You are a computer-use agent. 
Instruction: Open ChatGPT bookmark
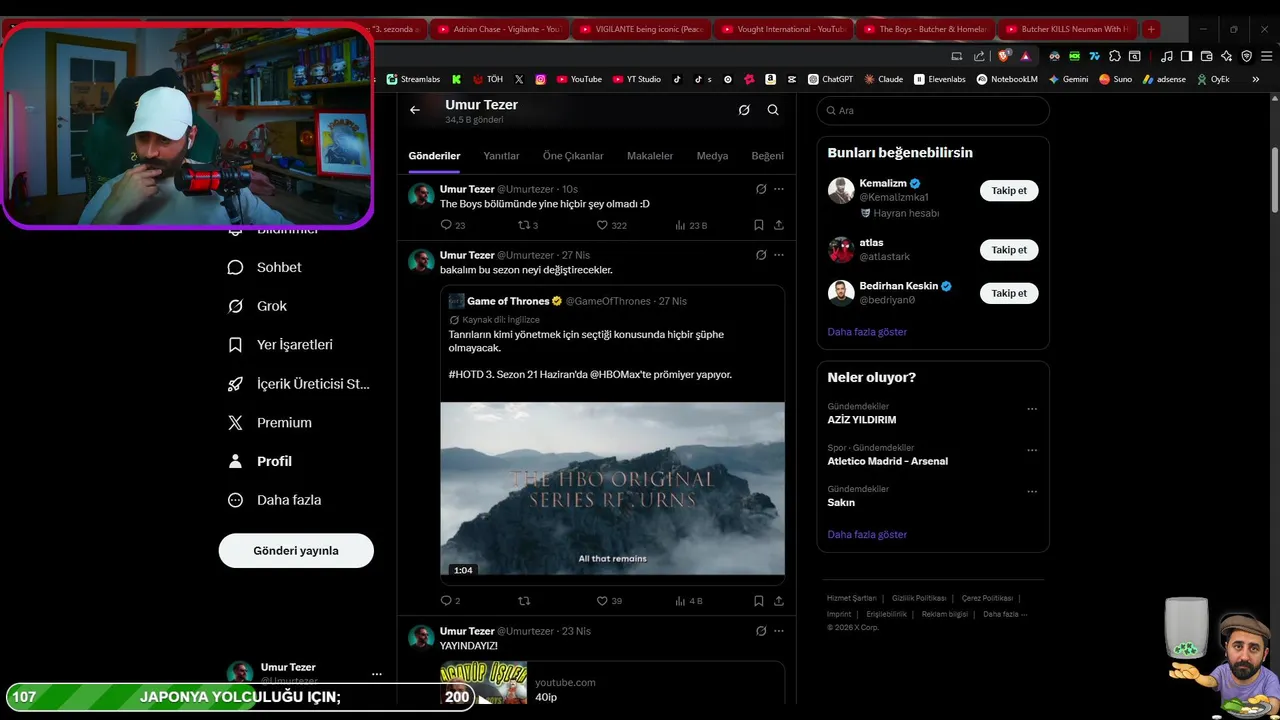tap(830, 79)
